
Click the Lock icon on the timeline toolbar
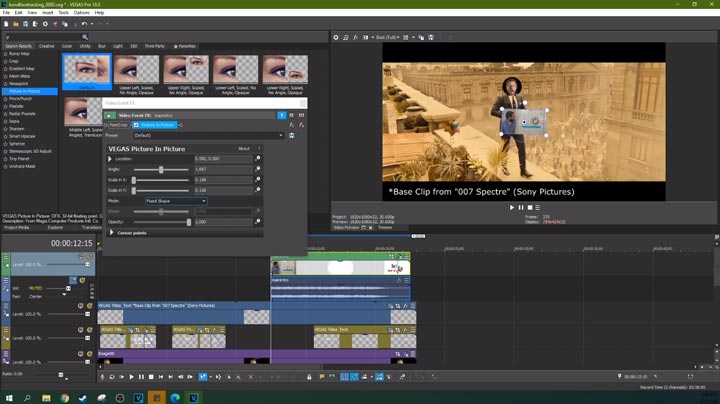click(x=309, y=377)
